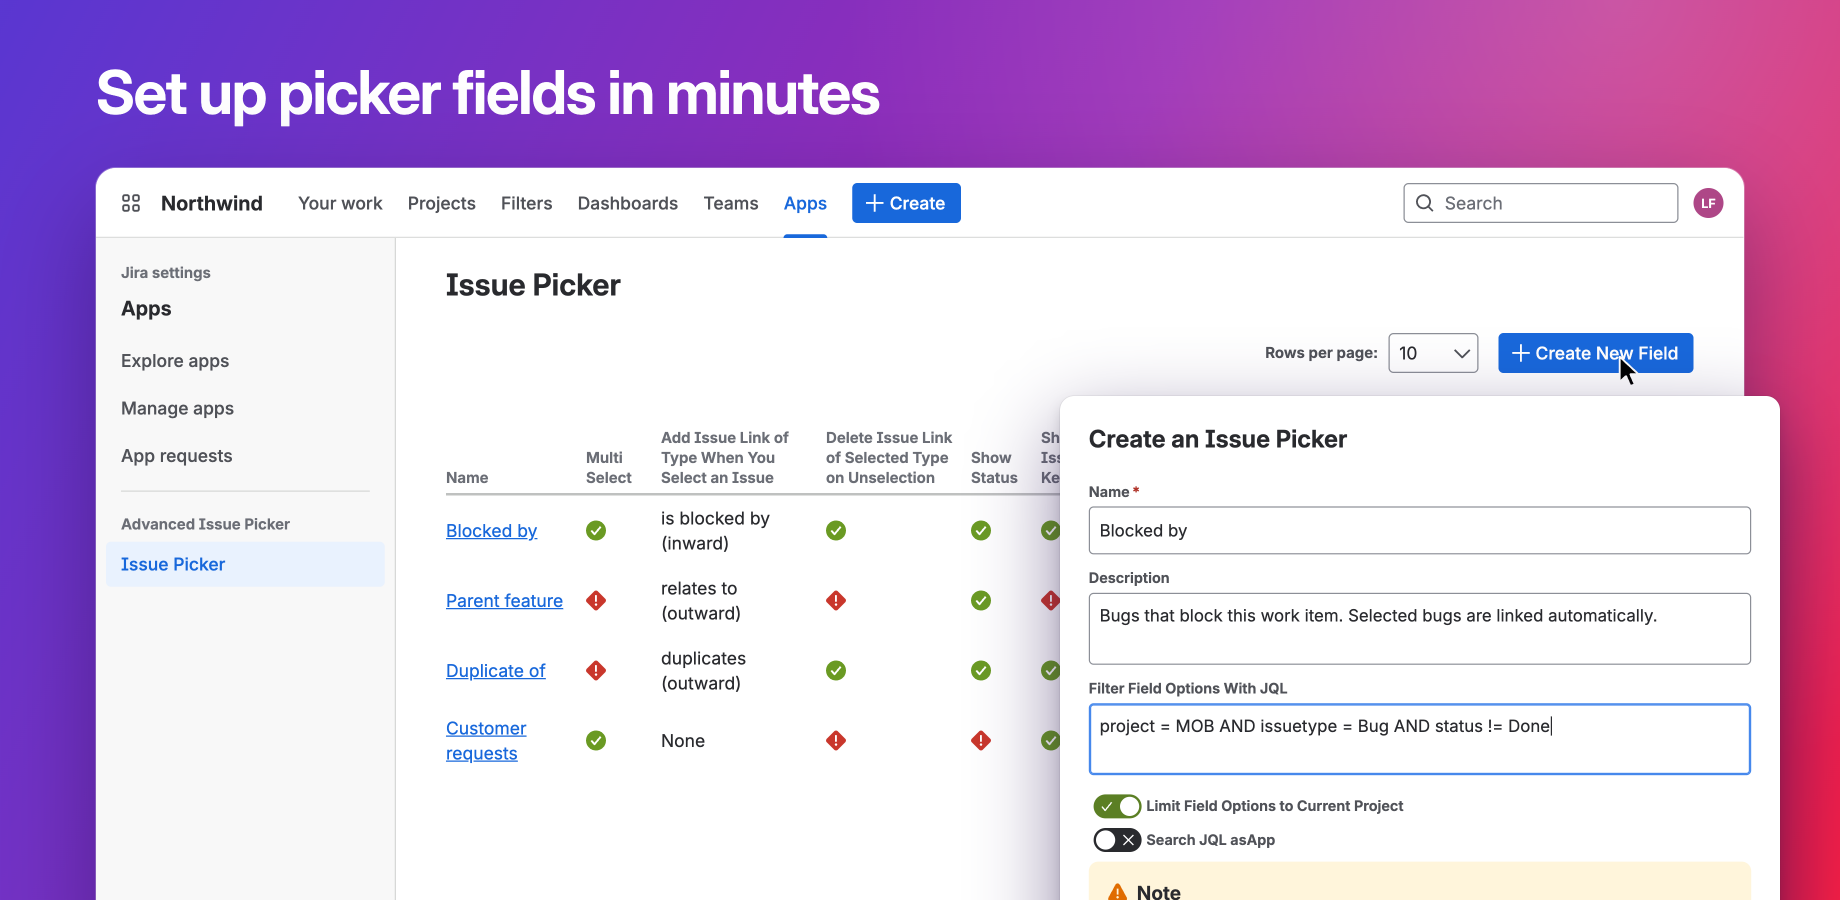Go to Manage apps in sidebar
Screen dimensions: 1840x900
point(177,408)
